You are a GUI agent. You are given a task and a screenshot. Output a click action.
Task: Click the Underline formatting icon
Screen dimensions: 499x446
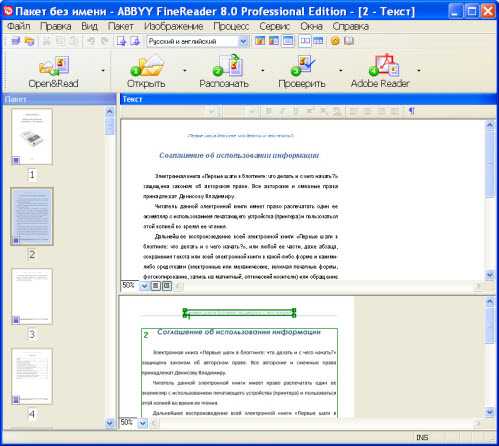[295, 111]
